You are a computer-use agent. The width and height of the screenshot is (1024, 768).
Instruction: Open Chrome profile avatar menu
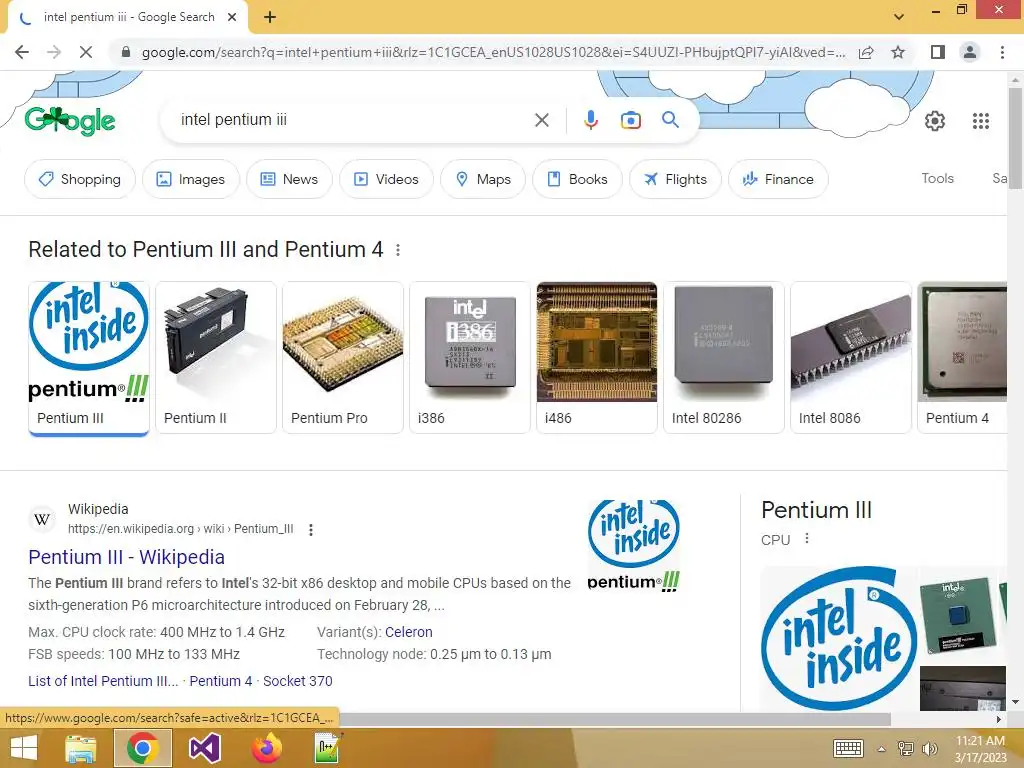tap(970, 52)
